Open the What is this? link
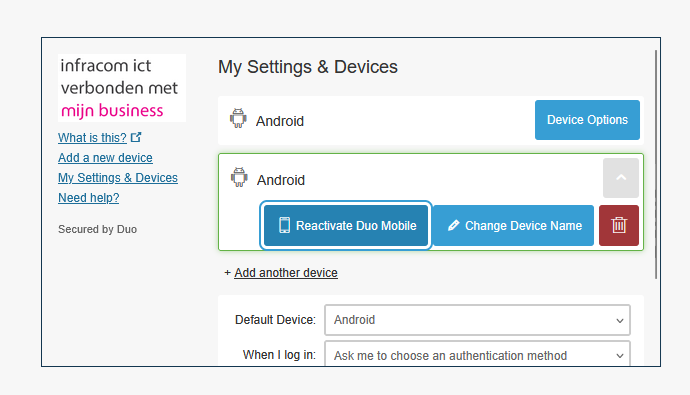Viewport: 690px width, 395px height. coord(92,138)
